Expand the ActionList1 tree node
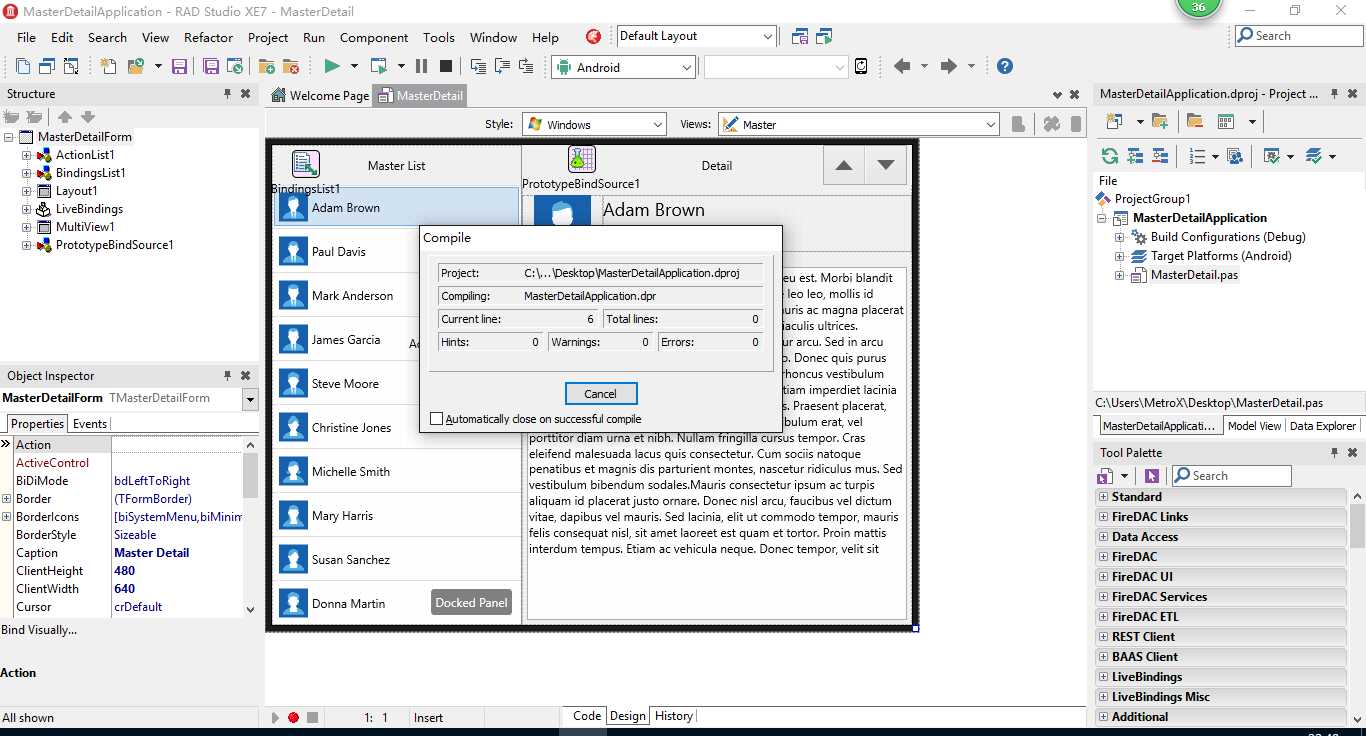Screen dimensions: 1366x736 pos(27,155)
